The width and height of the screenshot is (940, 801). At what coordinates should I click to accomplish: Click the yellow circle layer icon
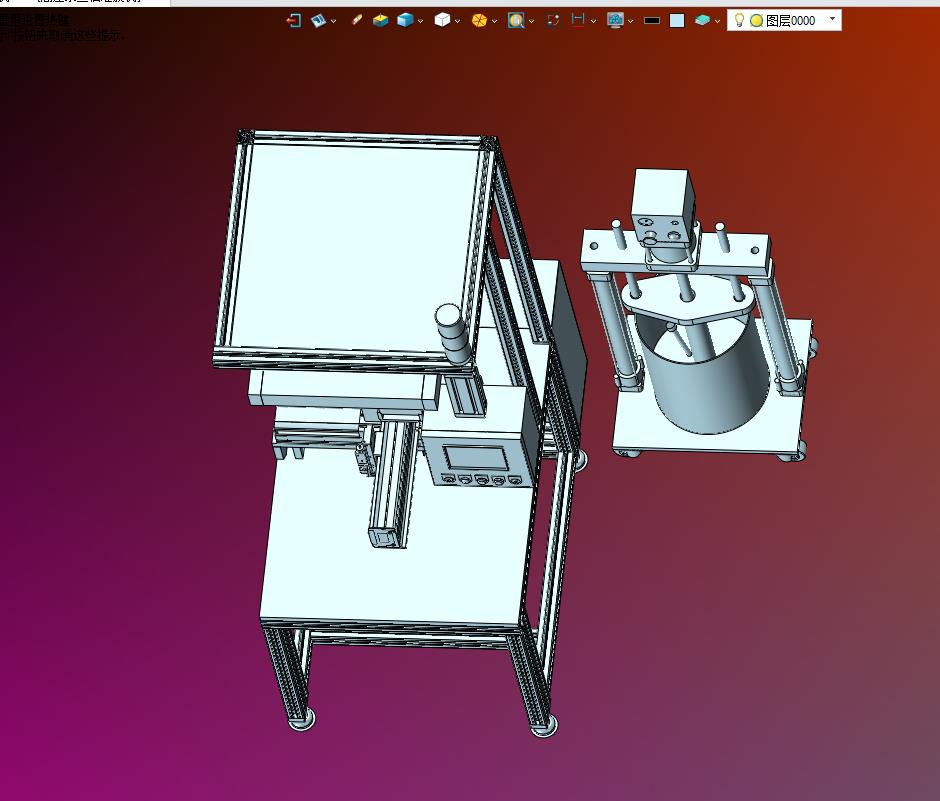click(757, 21)
